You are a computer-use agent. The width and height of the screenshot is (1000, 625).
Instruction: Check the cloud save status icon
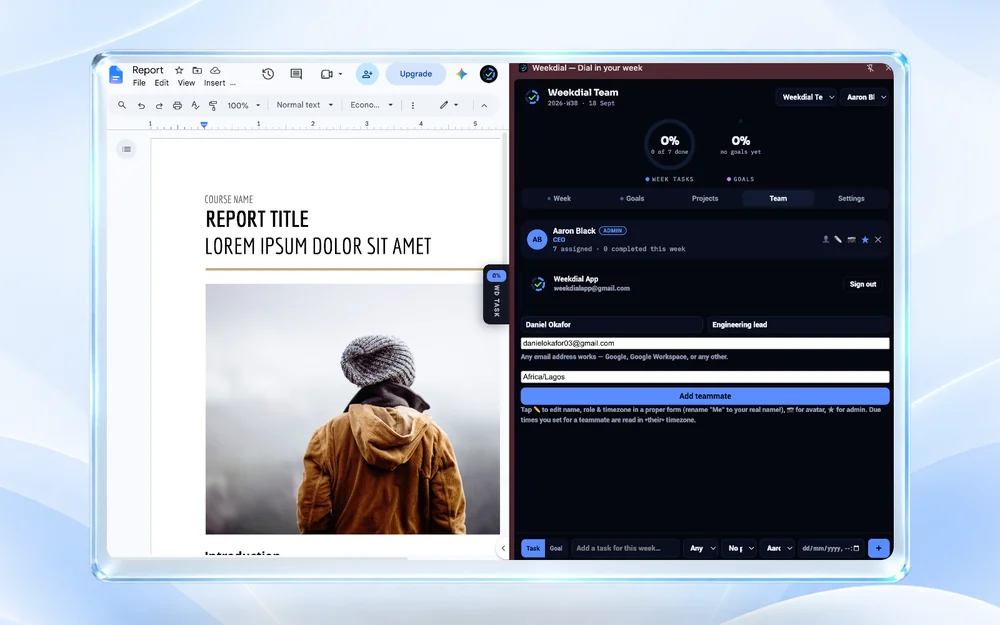215,70
